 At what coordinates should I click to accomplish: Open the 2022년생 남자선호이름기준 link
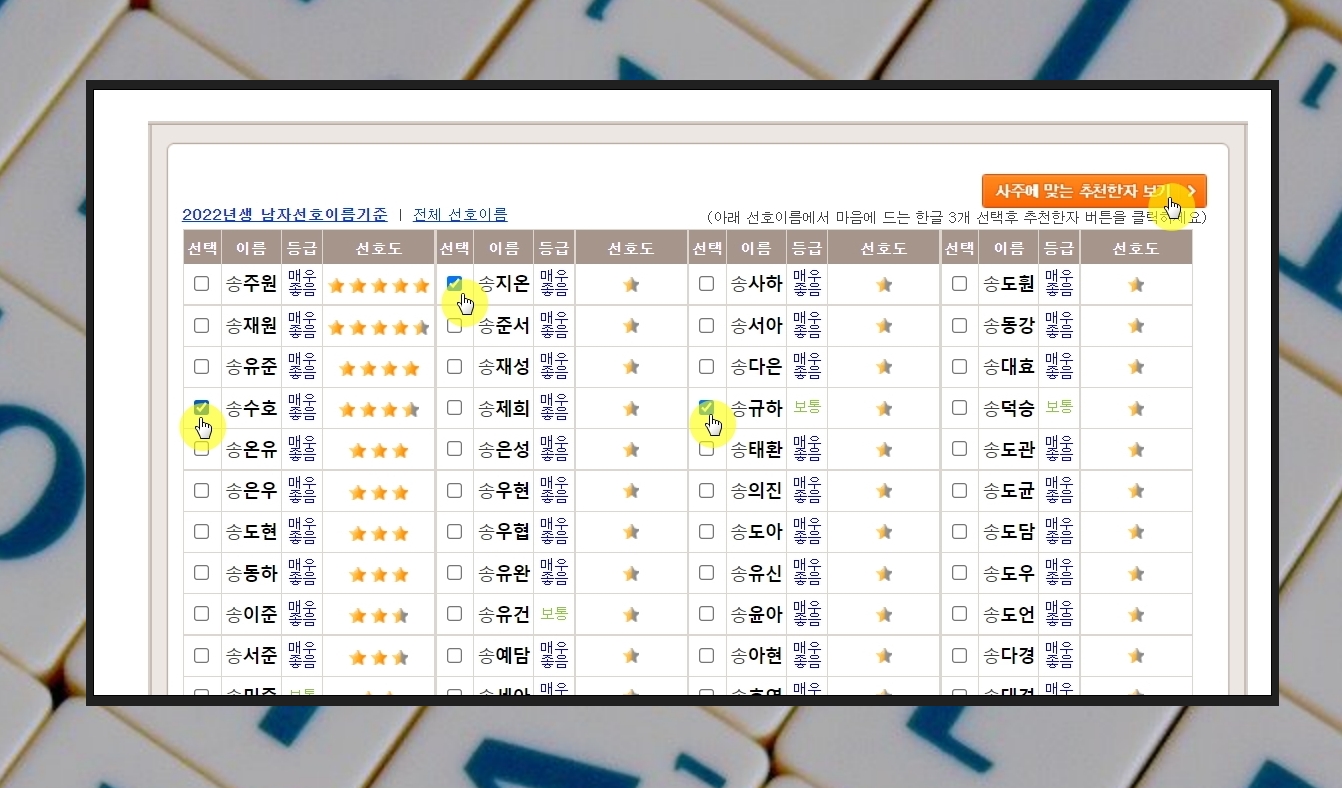(x=285, y=214)
